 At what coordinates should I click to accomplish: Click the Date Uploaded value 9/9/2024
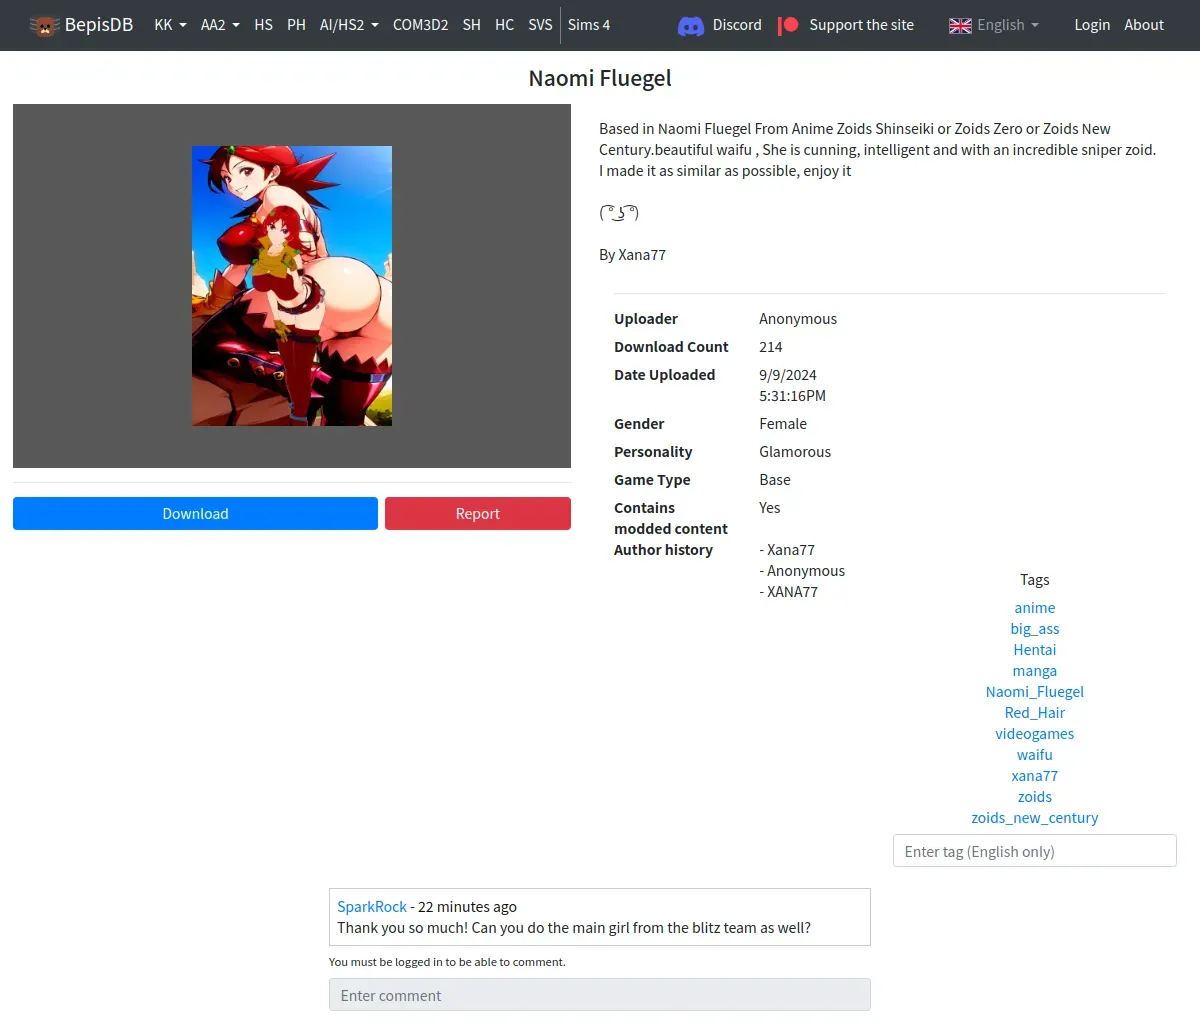[x=788, y=375]
